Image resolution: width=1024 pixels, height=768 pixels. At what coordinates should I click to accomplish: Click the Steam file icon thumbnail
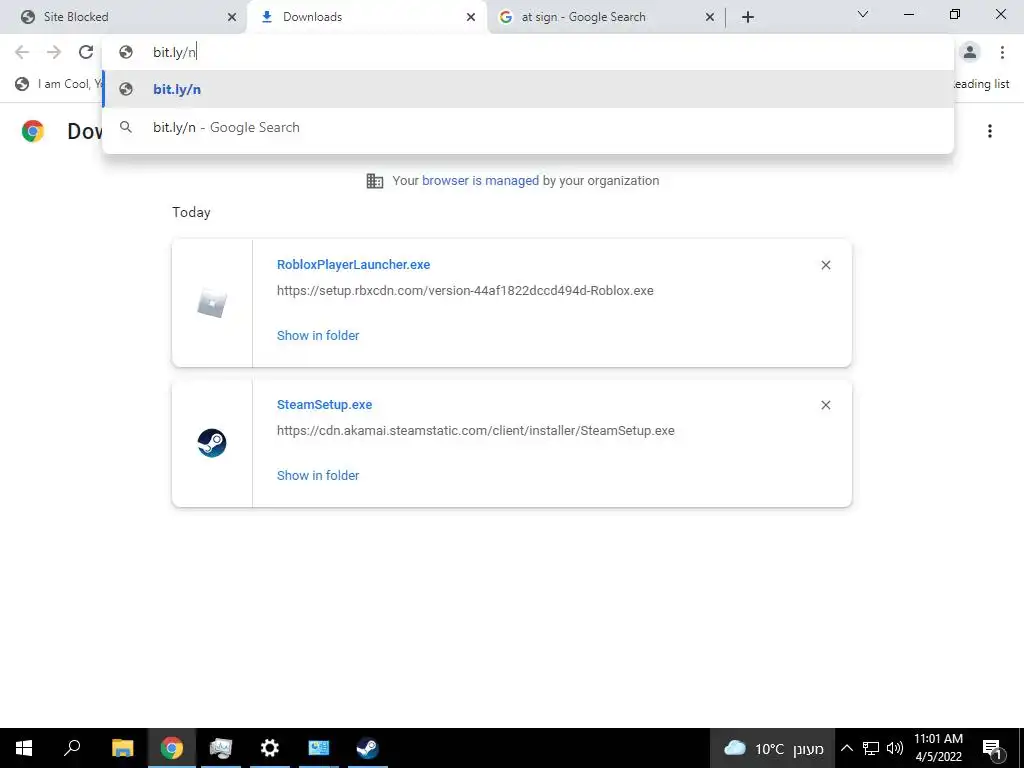coord(212,443)
